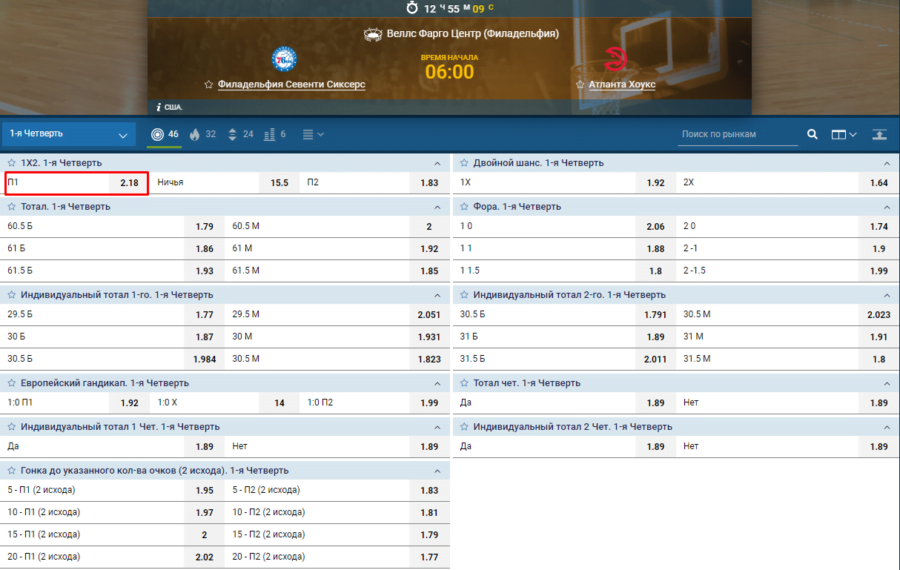Viewport: 900px width, 570px height.
Task: Select the flame popular markets filter (32)
Action: coord(202,134)
